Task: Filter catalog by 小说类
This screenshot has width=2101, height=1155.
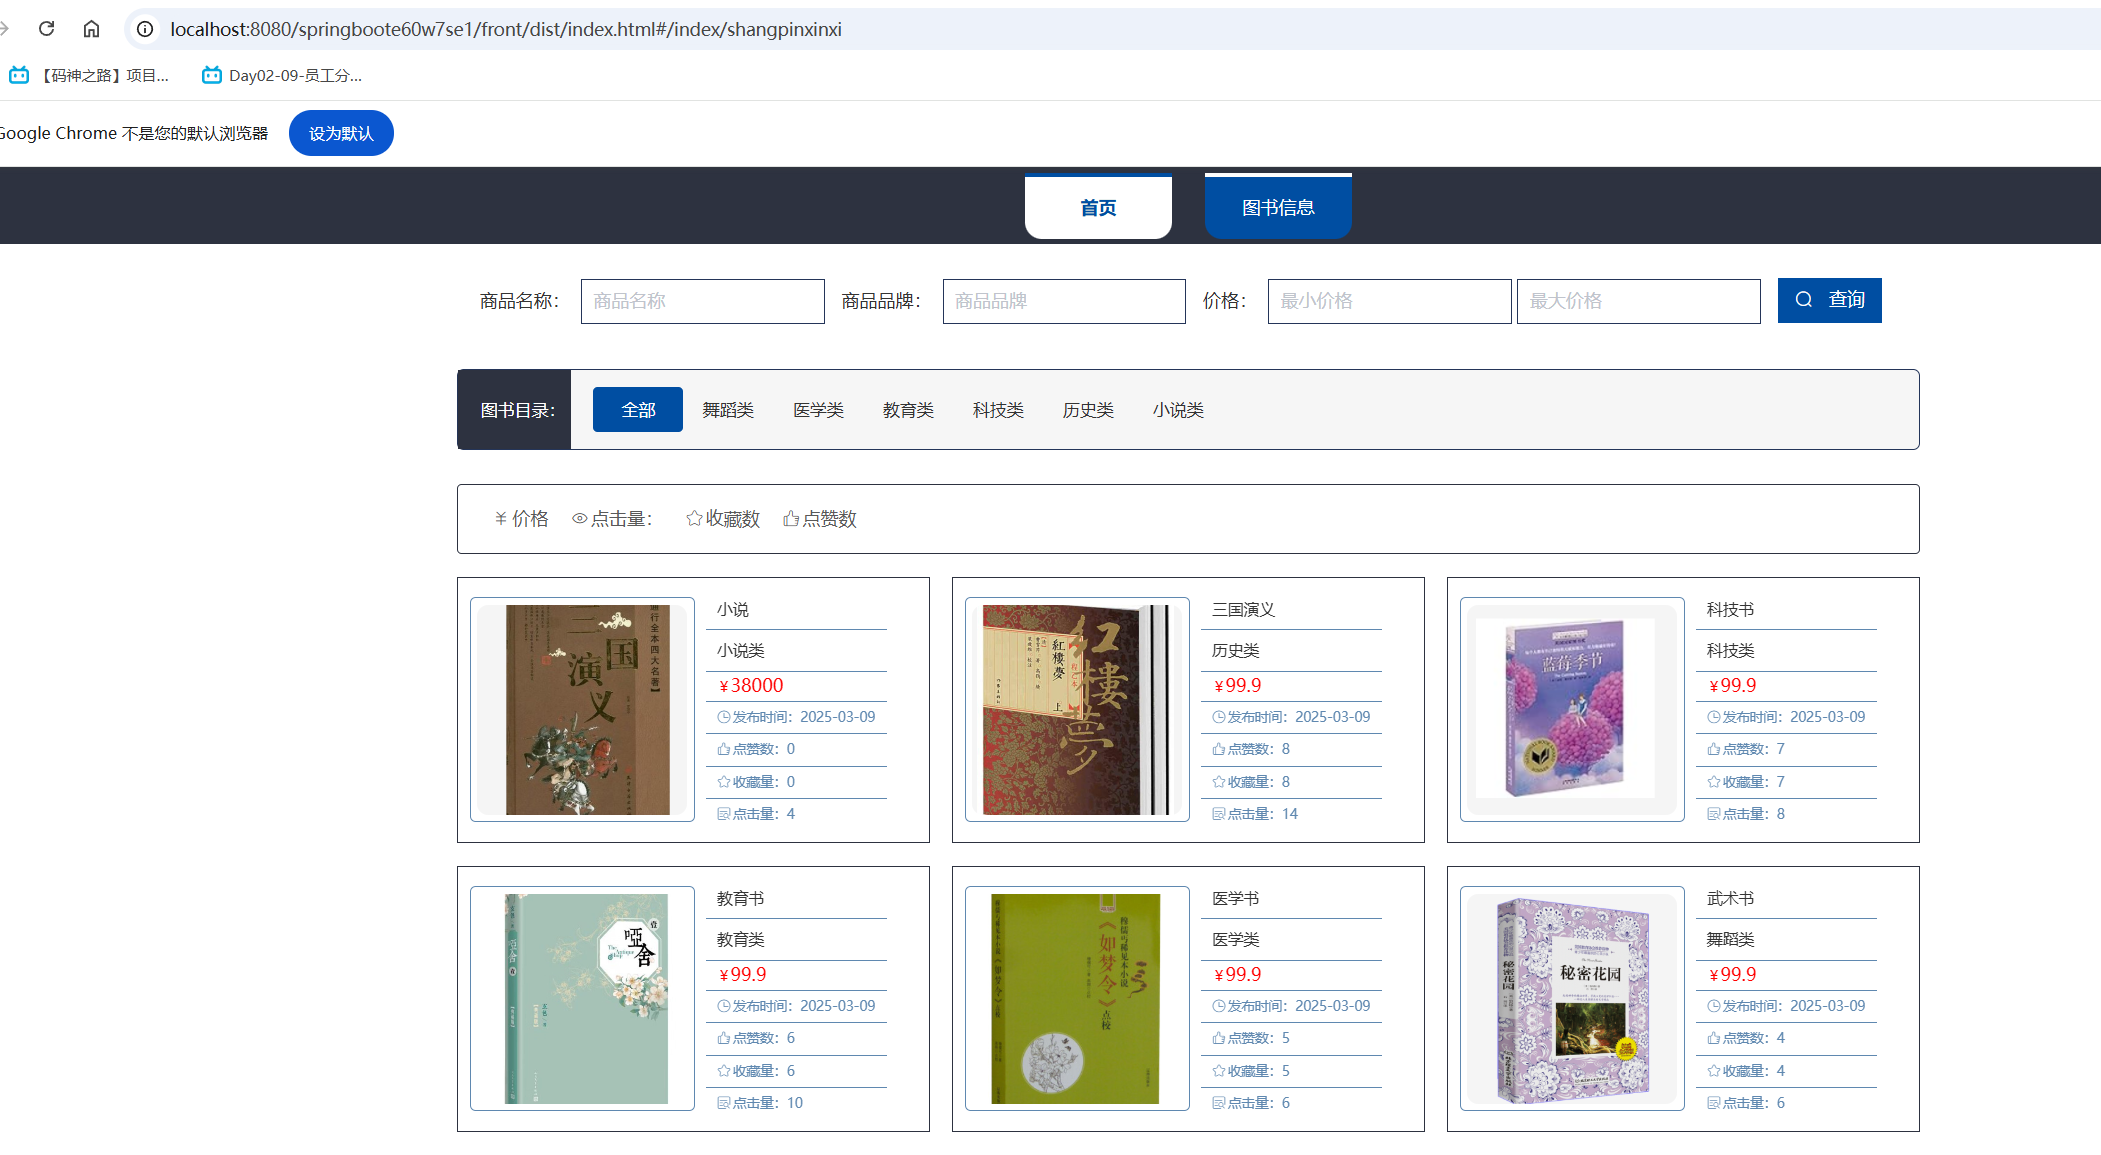Action: tap(1178, 410)
